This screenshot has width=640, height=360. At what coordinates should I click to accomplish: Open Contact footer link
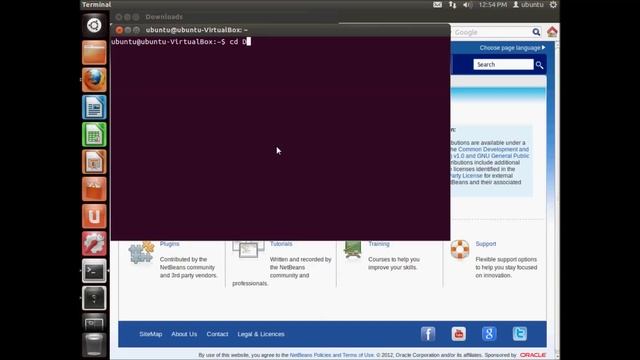click(x=217, y=334)
